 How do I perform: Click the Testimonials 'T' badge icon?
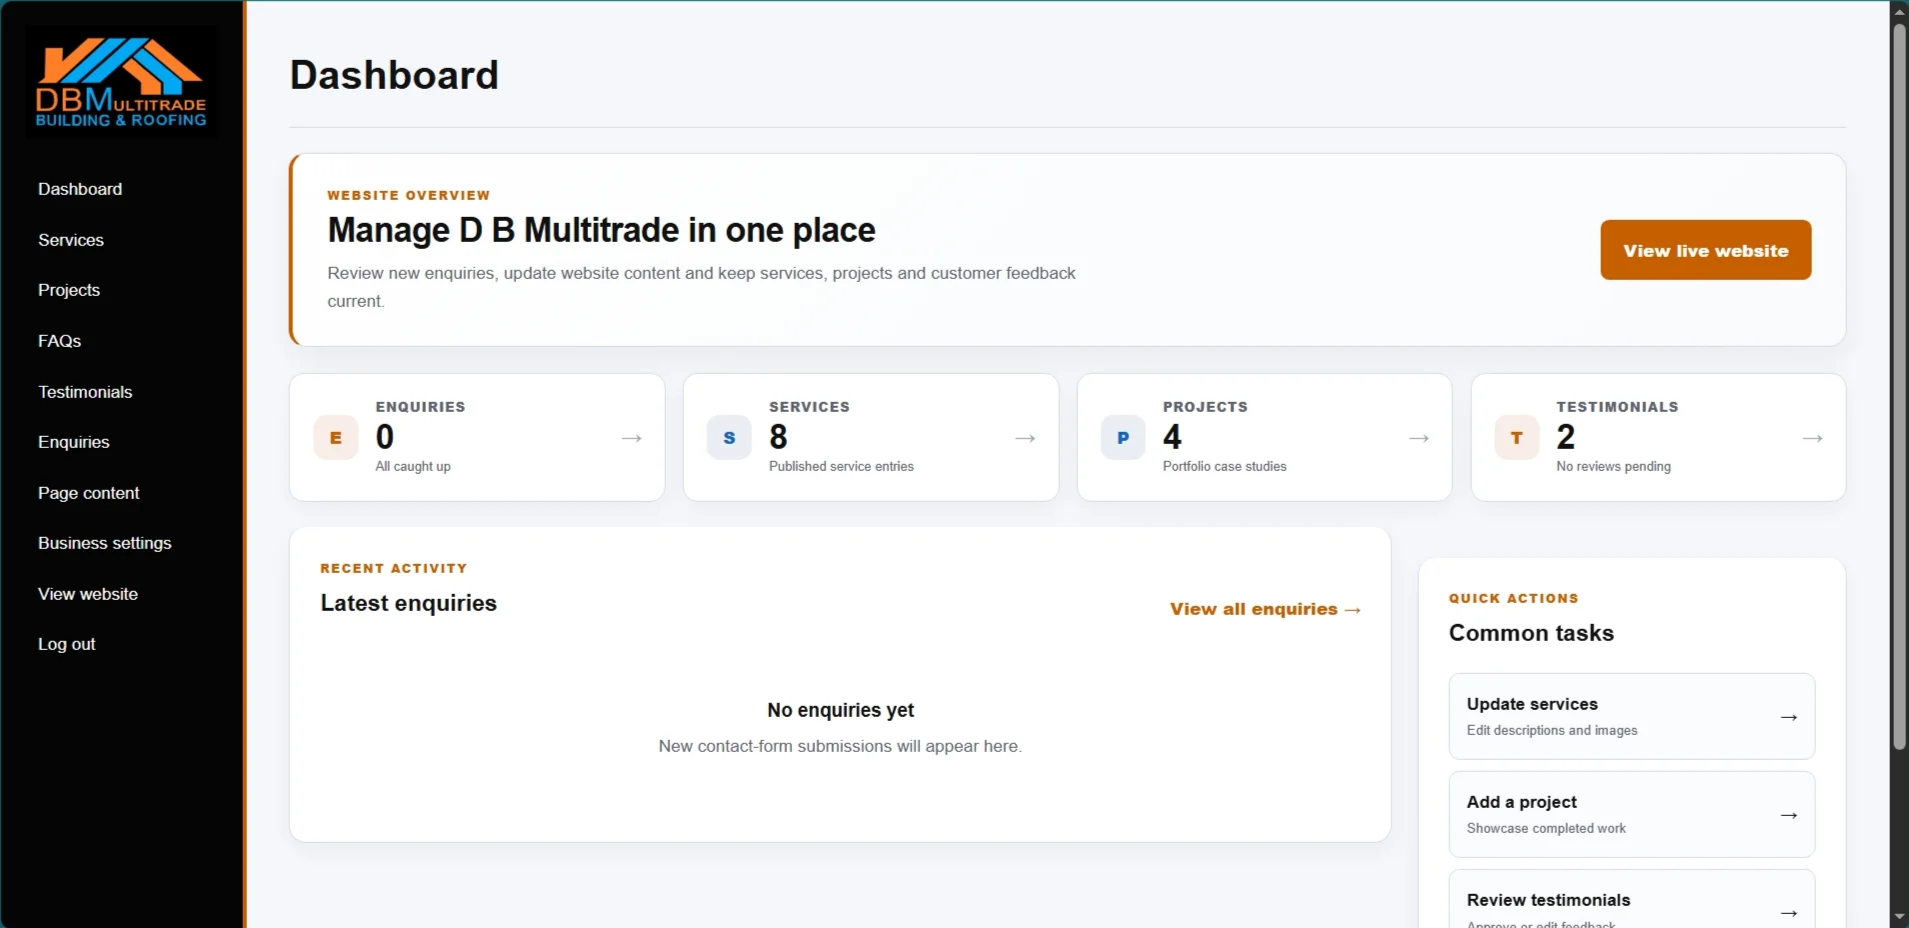point(1517,438)
